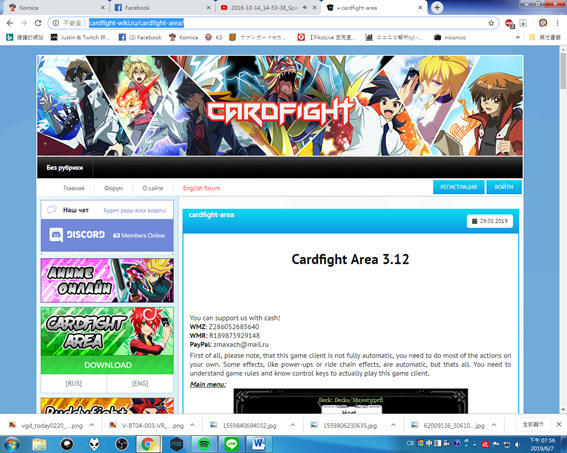Open the Форум menu link
567x453 pixels.
click(113, 188)
